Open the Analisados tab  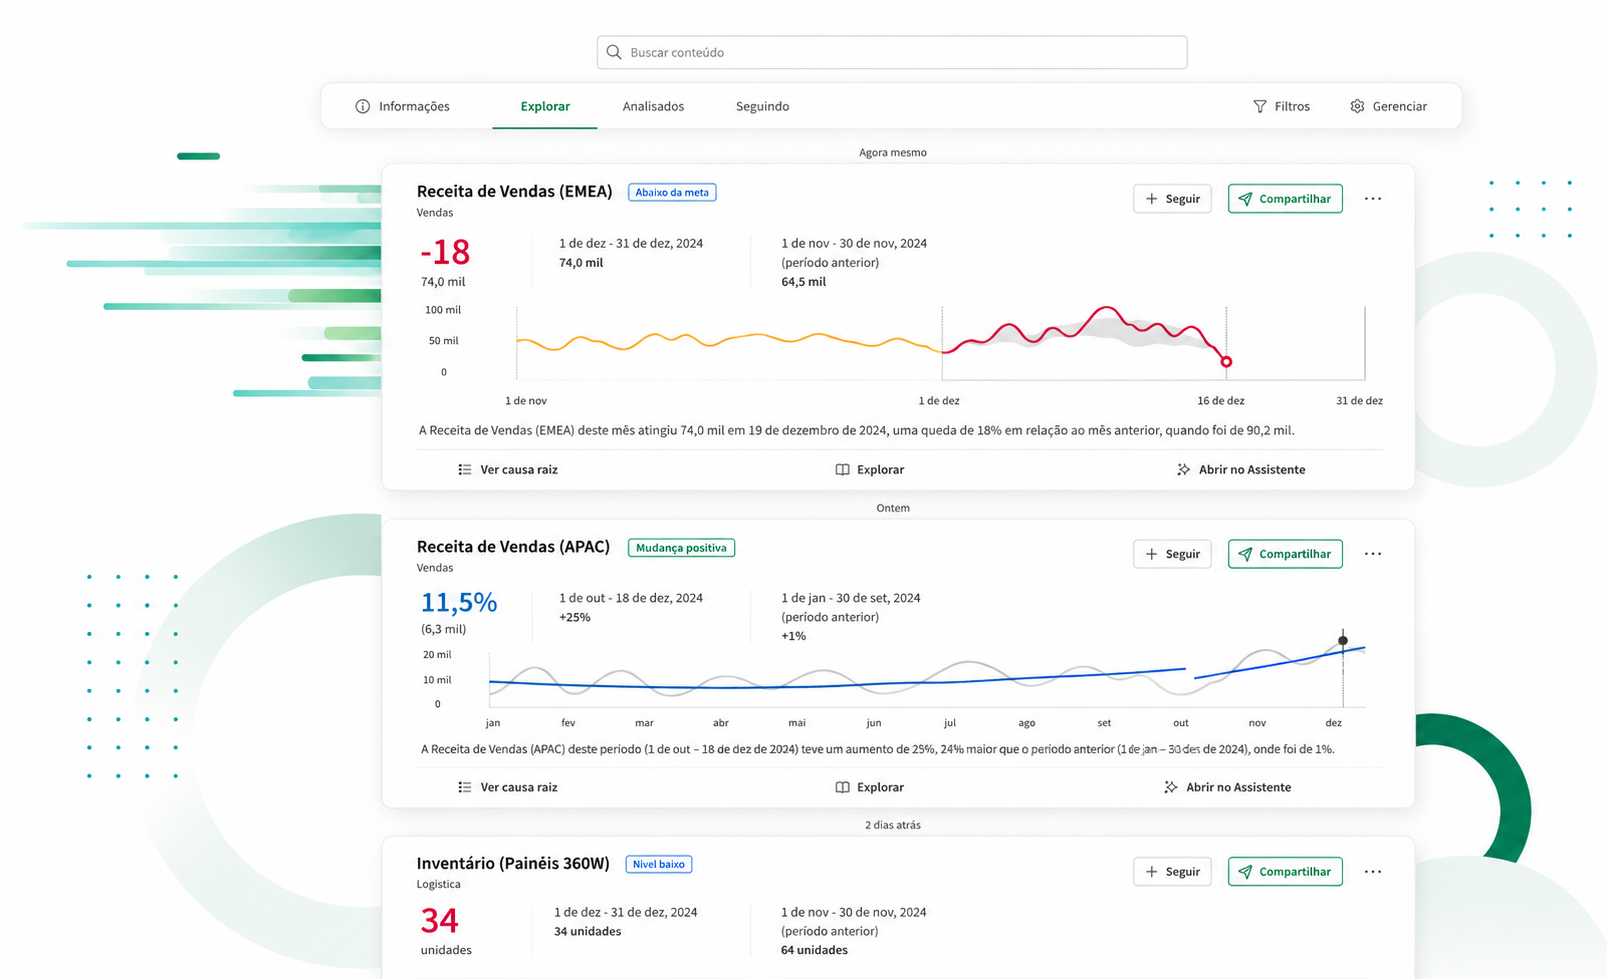point(653,106)
